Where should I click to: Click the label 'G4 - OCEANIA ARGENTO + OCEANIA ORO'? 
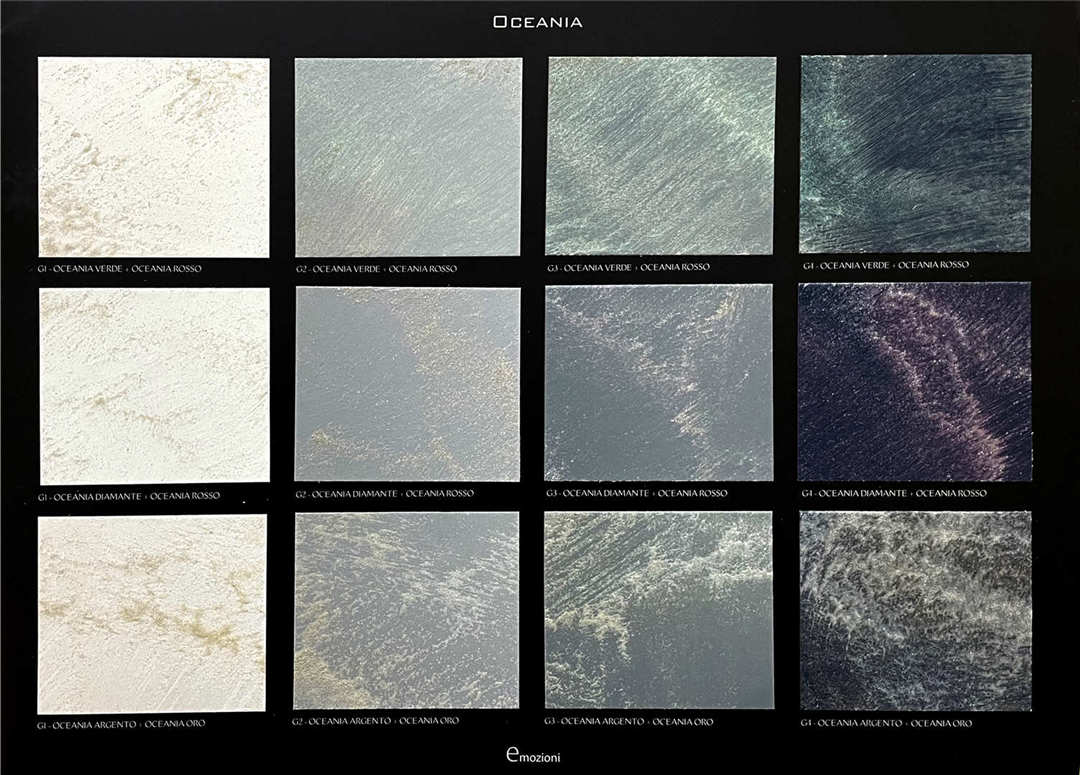[886, 723]
